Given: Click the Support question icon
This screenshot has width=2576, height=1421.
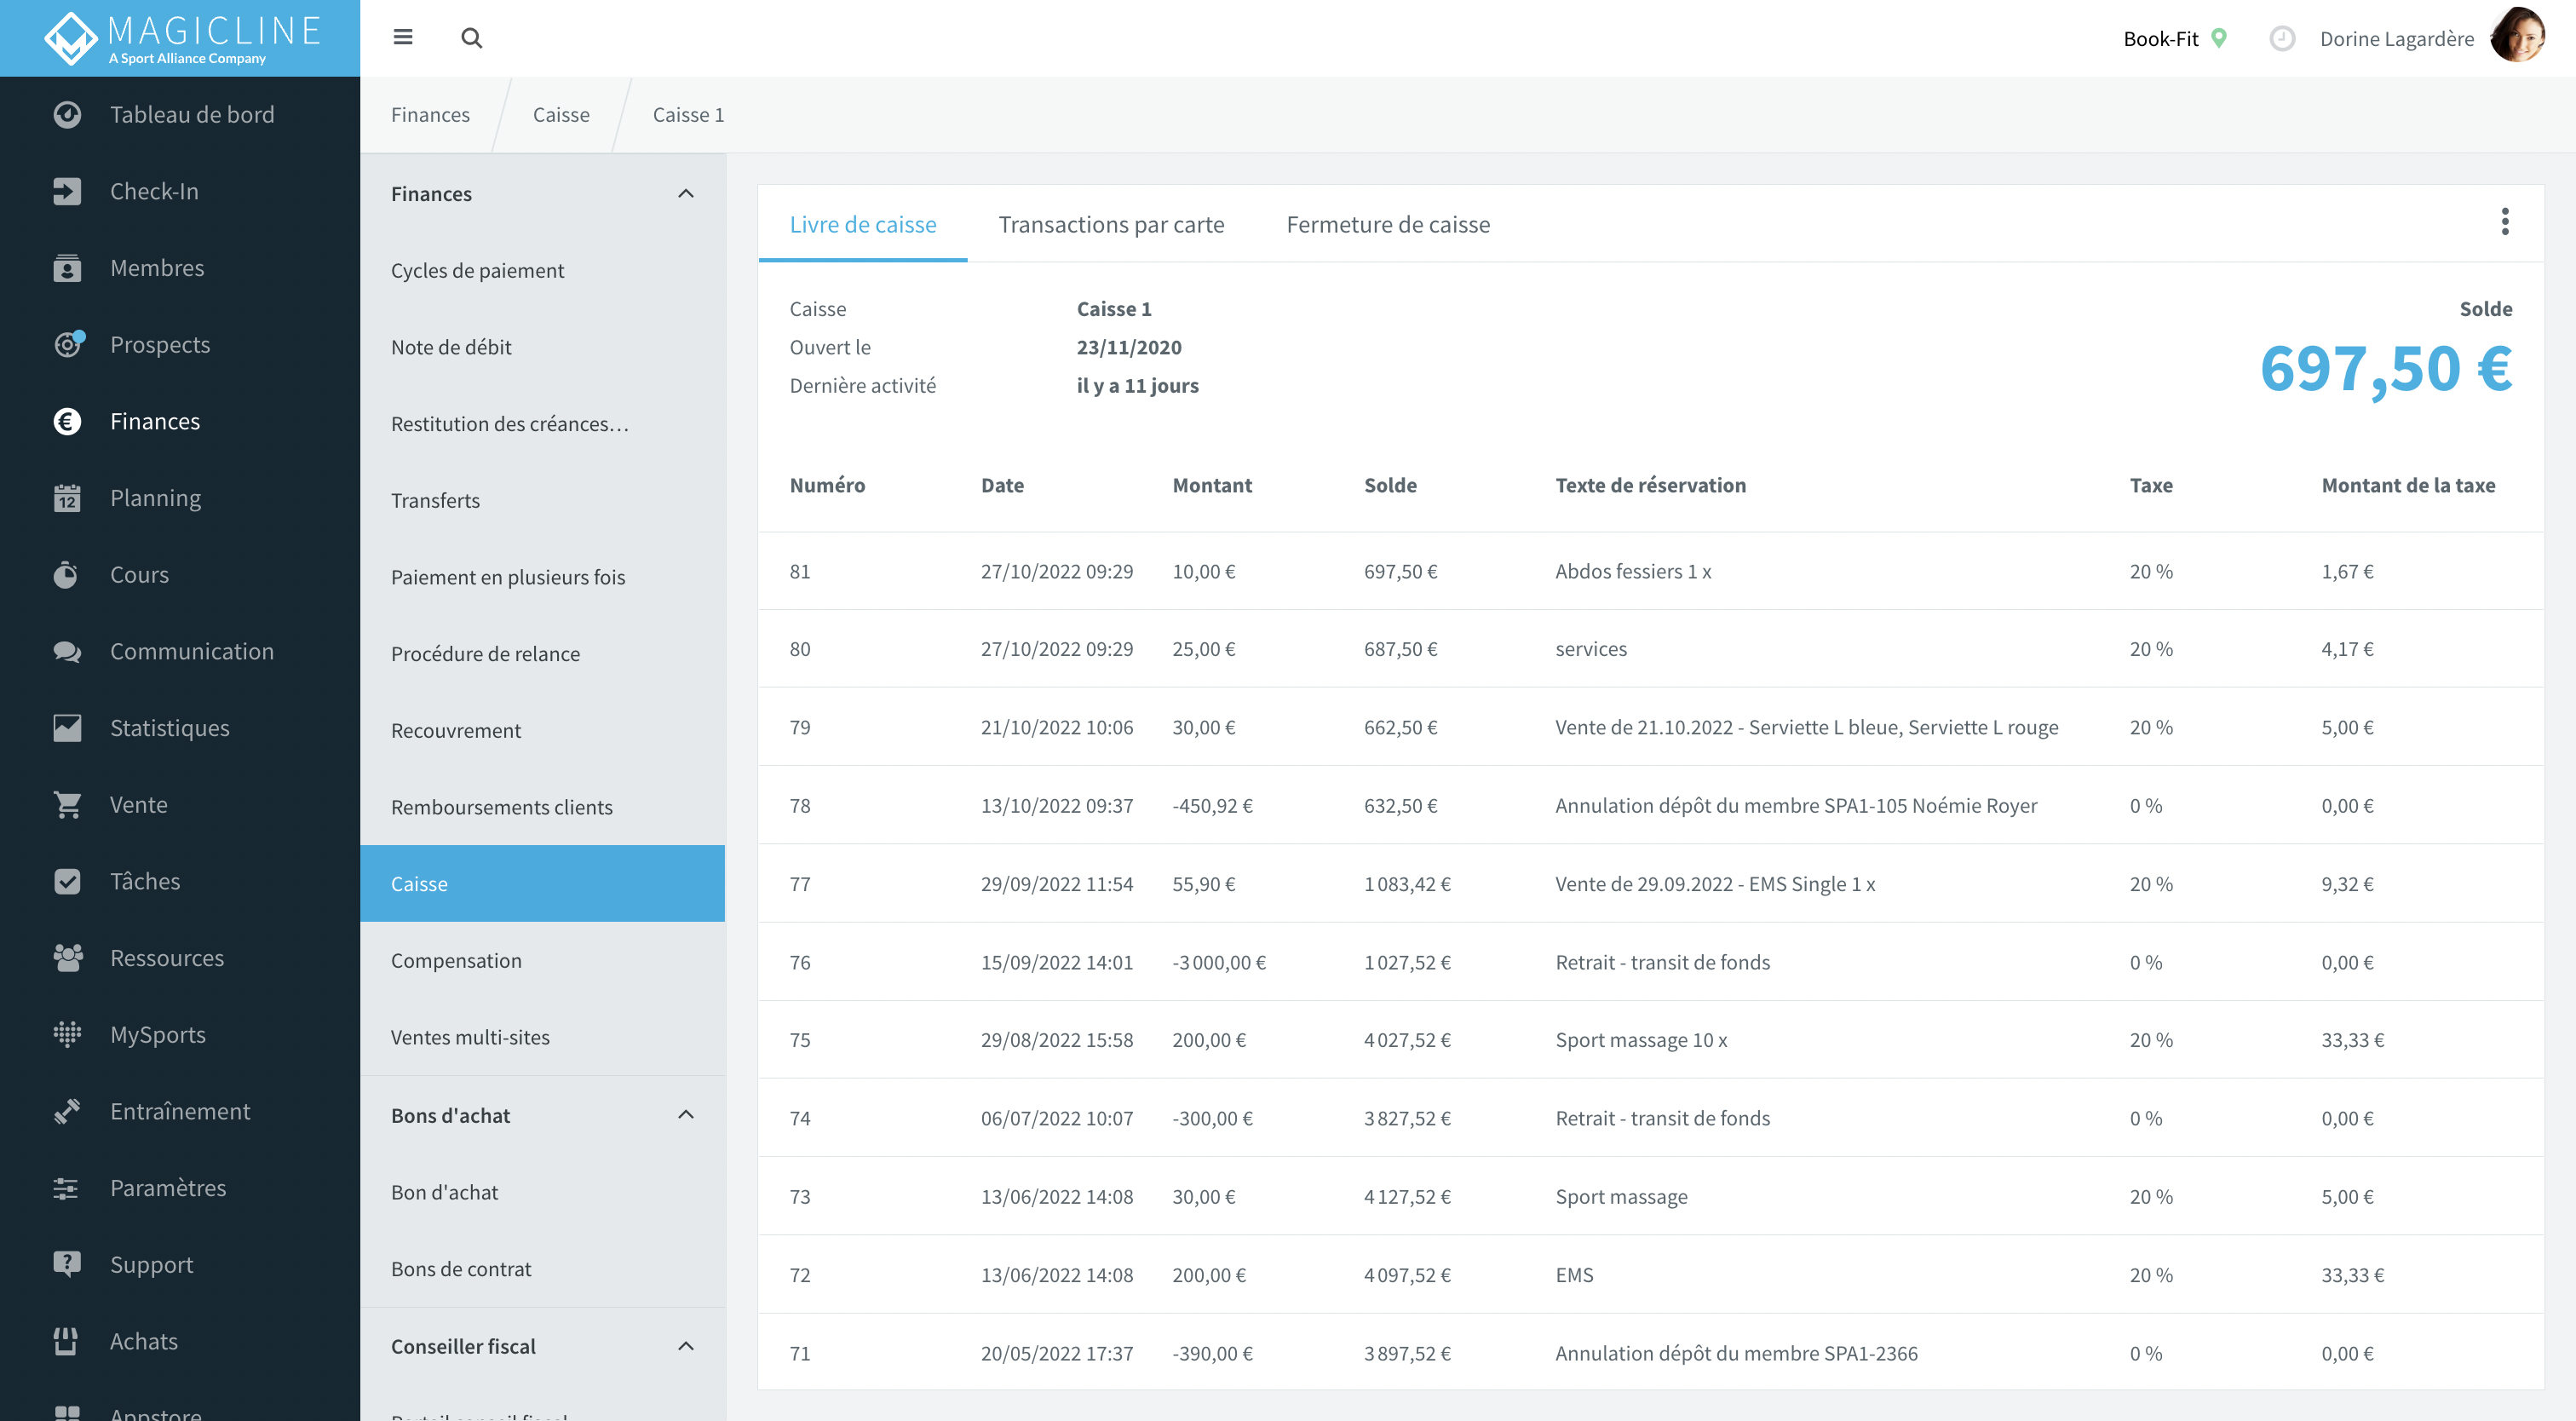Looking at the screenshot, I should [67, 1264].
